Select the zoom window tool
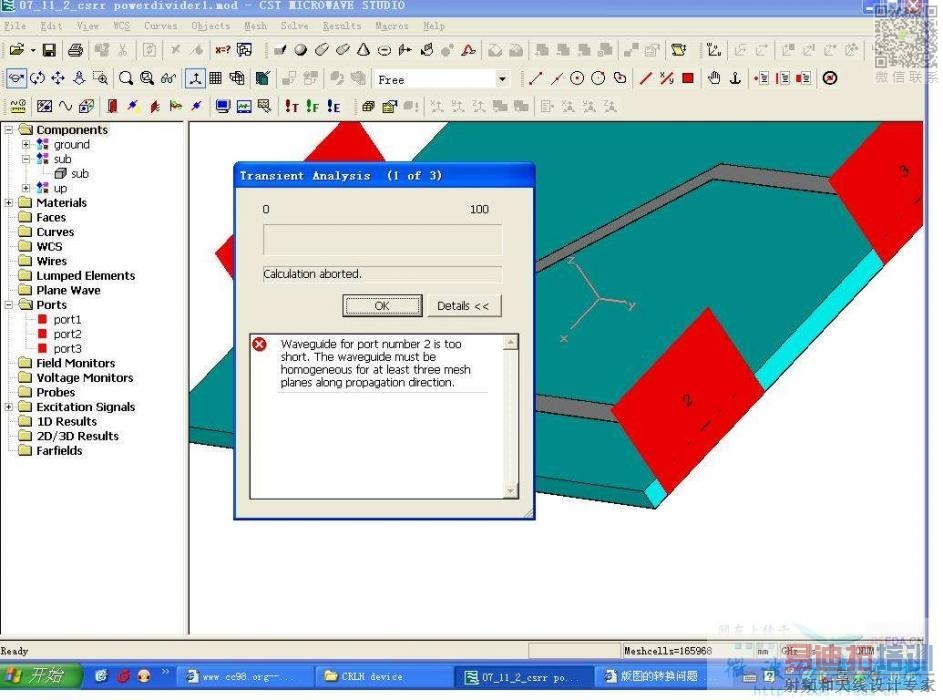943x700 pixels. click(x=100, y=78)
